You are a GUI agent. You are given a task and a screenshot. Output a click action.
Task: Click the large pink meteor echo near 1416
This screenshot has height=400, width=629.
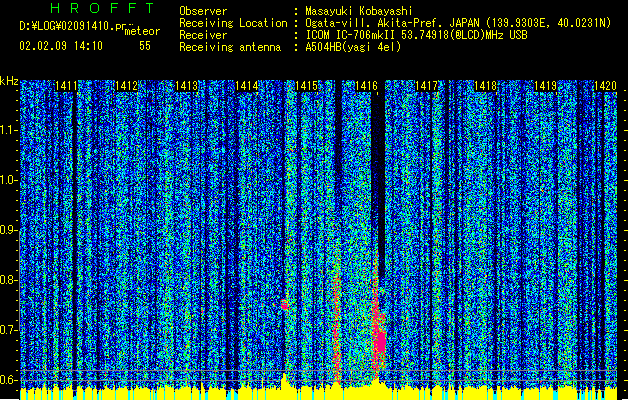click(x=379, y=341)
